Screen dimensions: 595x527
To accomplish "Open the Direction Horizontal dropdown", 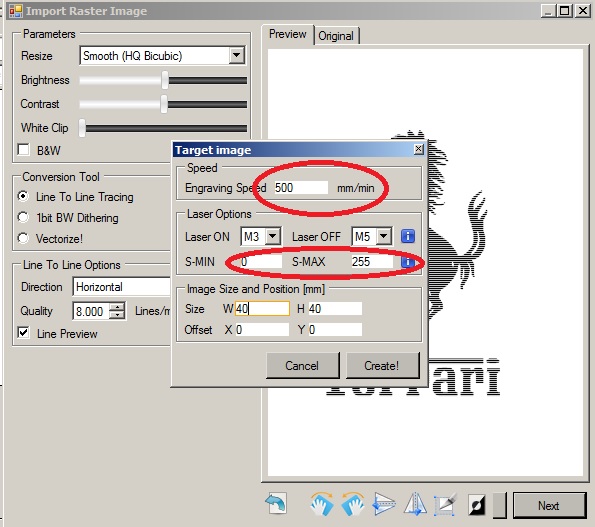I will pyautogui.click(x=122, y=286).
